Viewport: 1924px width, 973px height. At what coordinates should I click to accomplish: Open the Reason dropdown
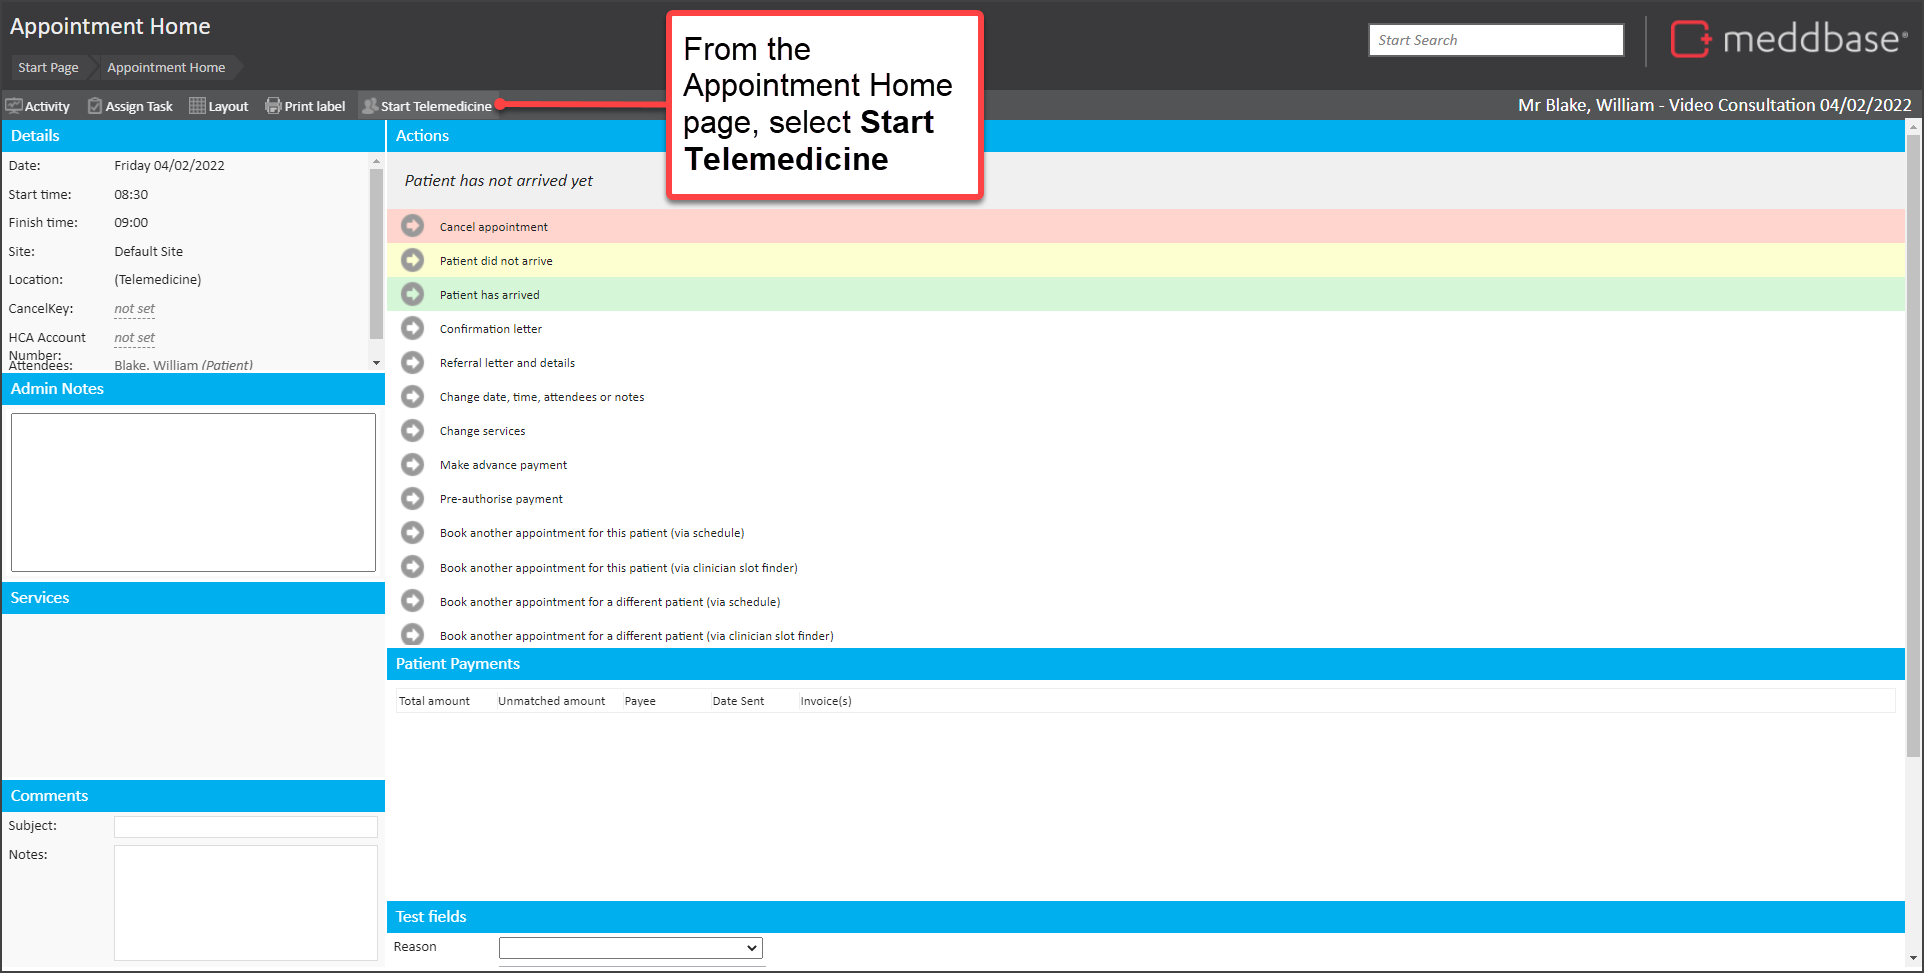(630, 947)
